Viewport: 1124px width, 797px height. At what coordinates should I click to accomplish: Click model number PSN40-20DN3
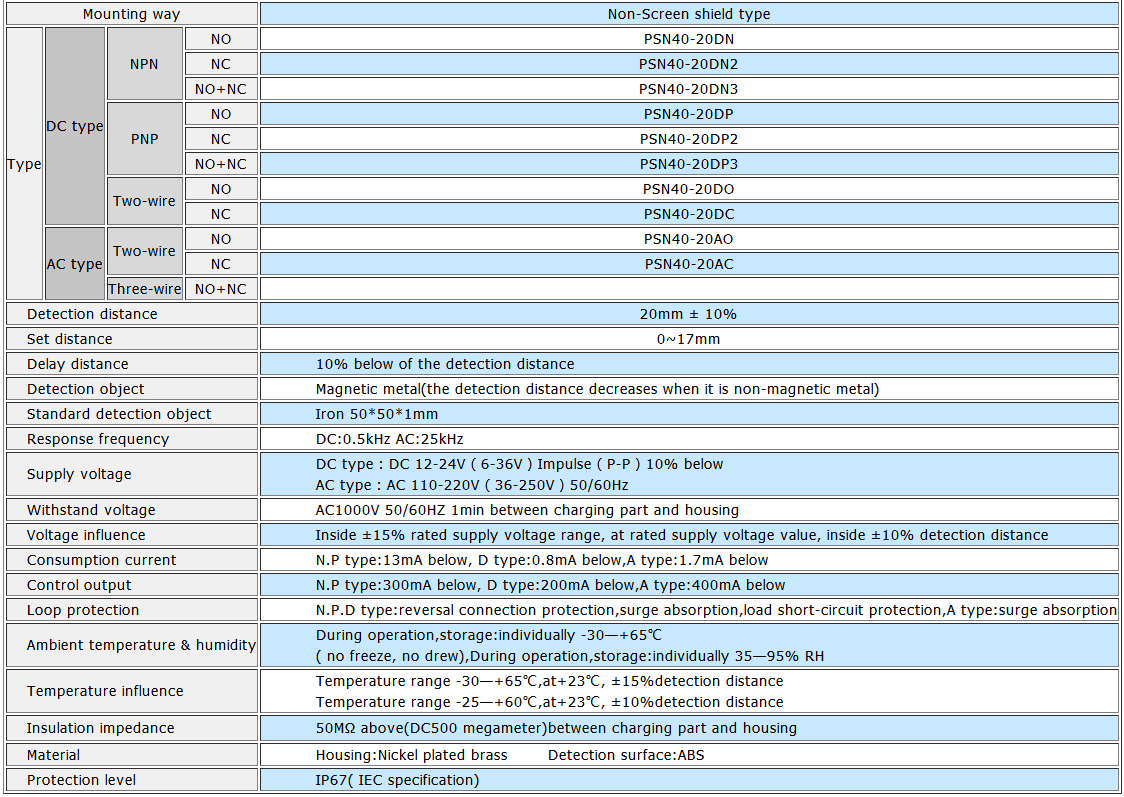pyautogui.click(x=689, y=89)
